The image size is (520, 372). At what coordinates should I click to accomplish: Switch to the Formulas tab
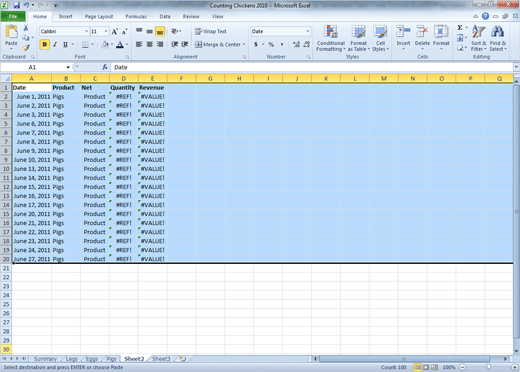coord(136,16)
